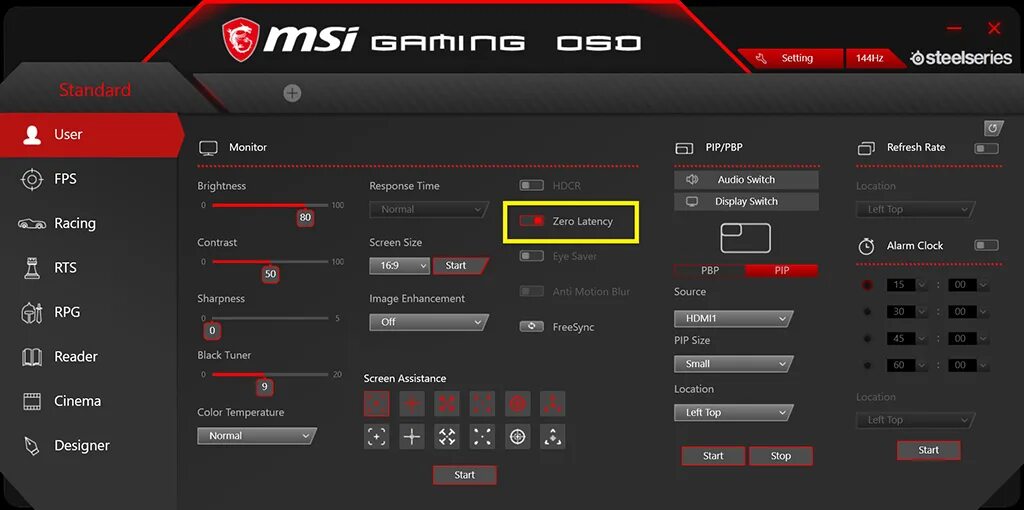Select the white four-arrows crosshair
This screenshot has width=1024, height=510.
447,436
